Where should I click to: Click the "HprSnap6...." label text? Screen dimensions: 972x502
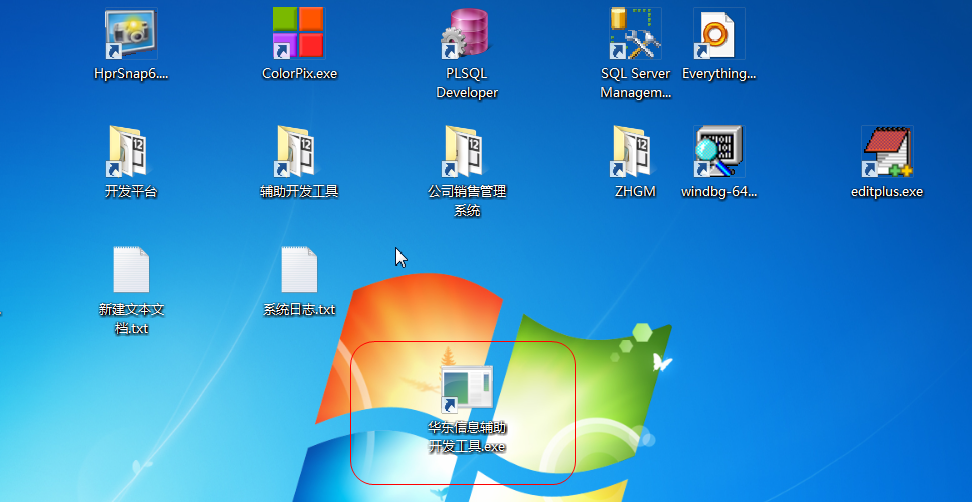tap(131, 74)
